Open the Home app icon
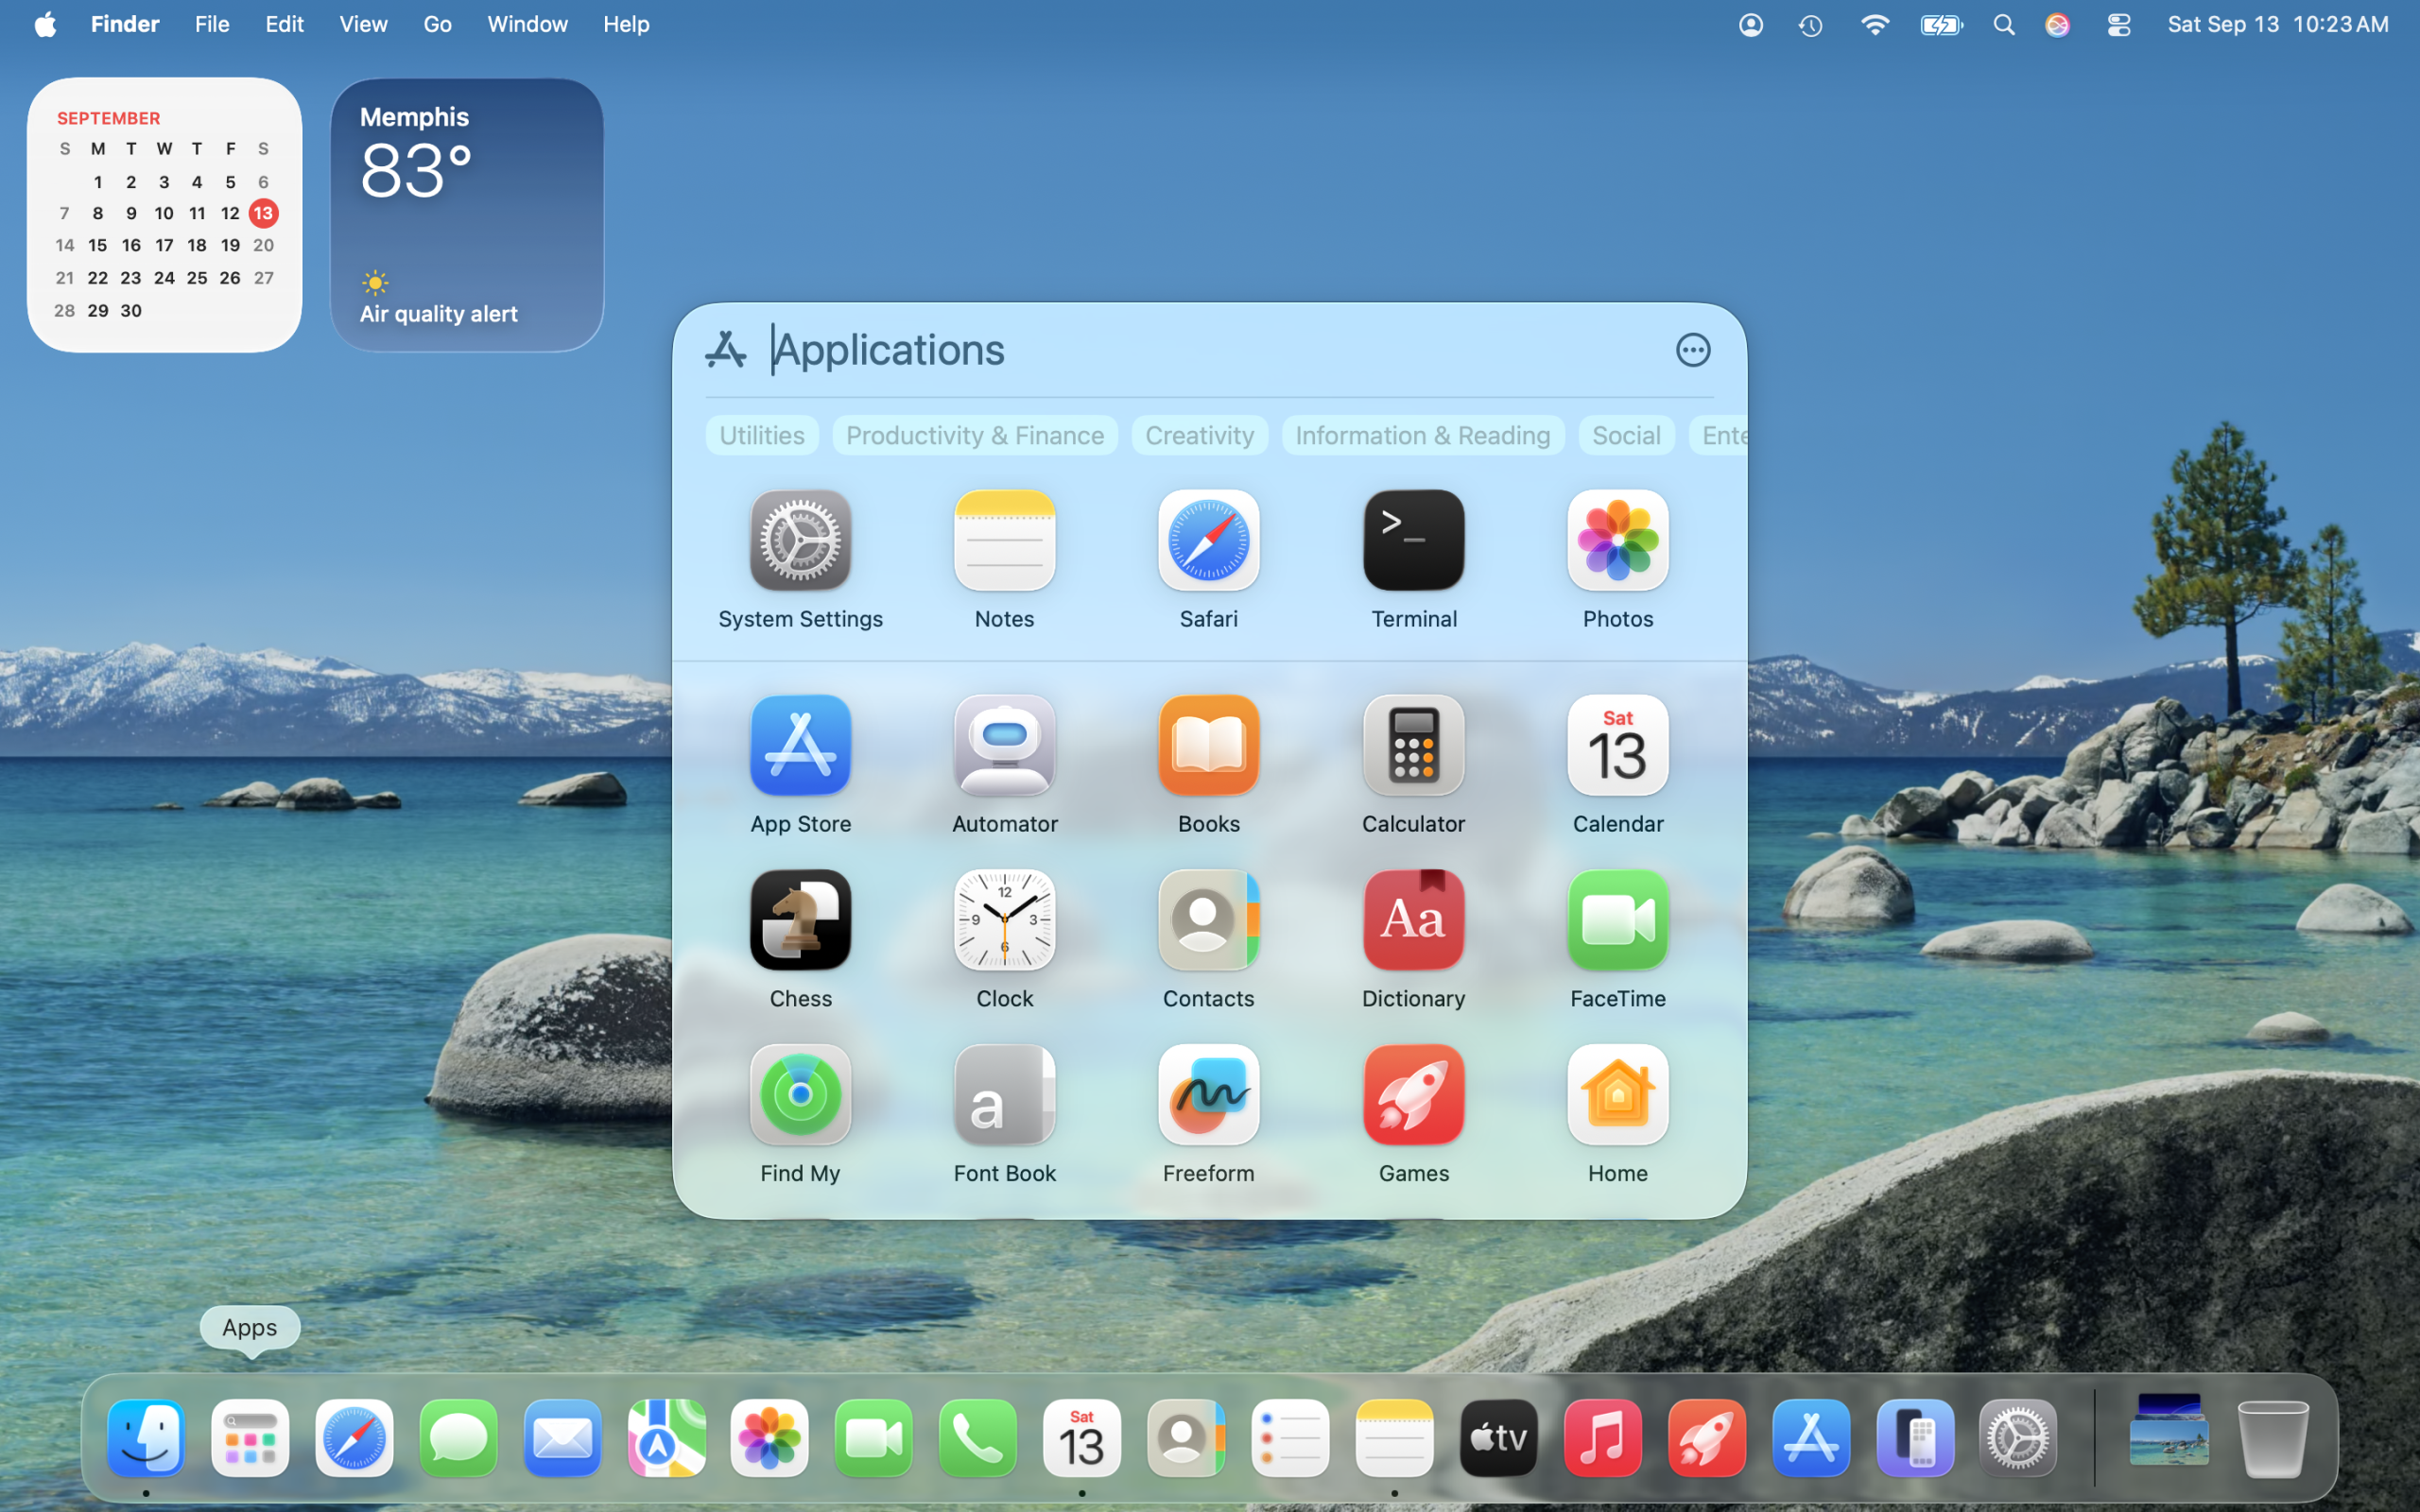Viewport: 2420px width, 1512px height. (x=1617, y=1096)
